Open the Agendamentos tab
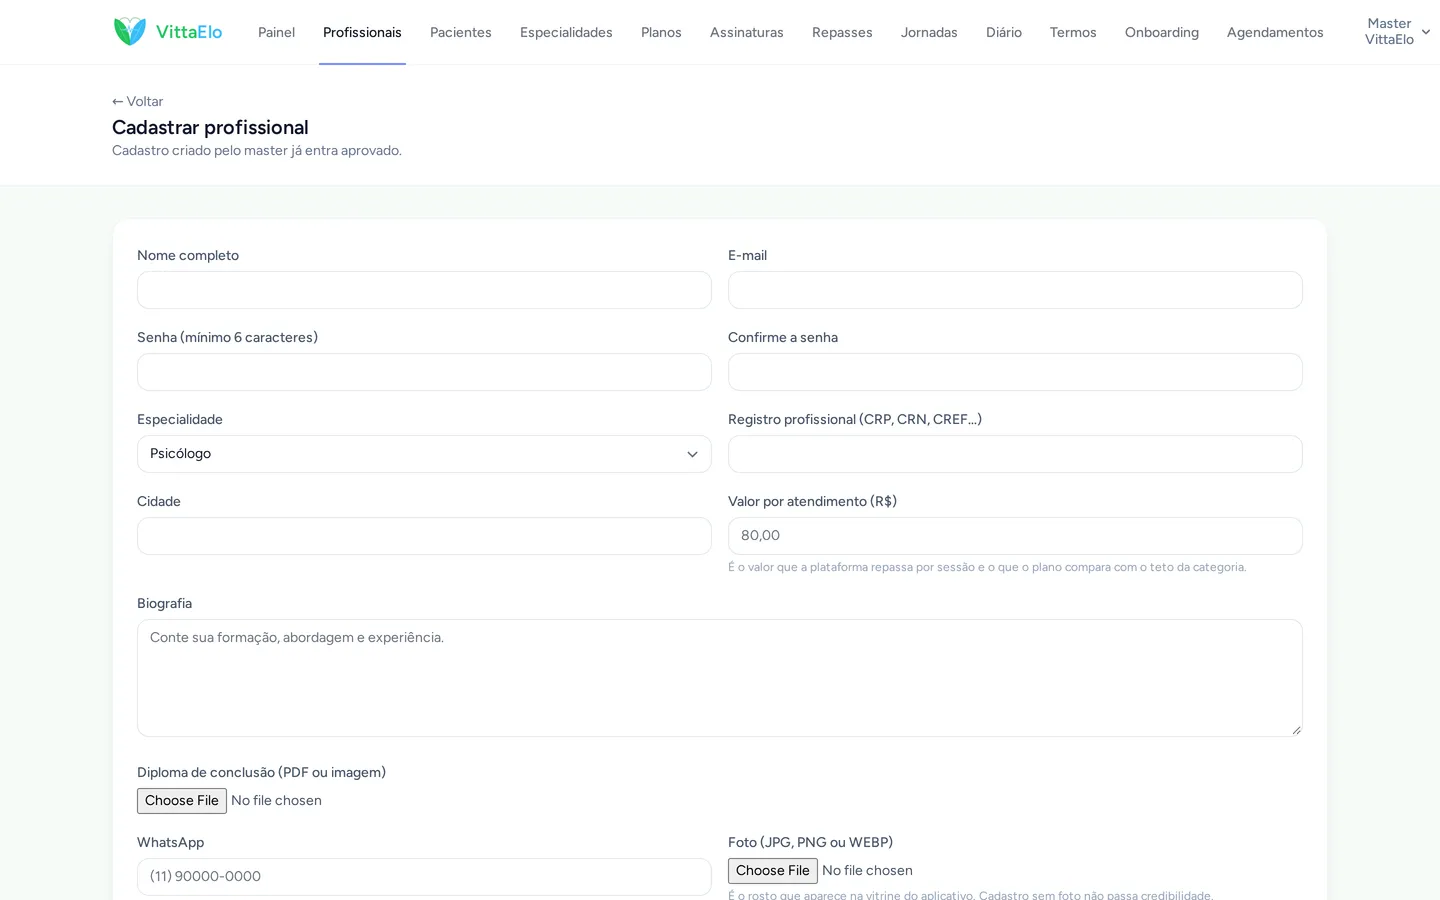Screen dimensions: 1440x900 (1275, 32)
